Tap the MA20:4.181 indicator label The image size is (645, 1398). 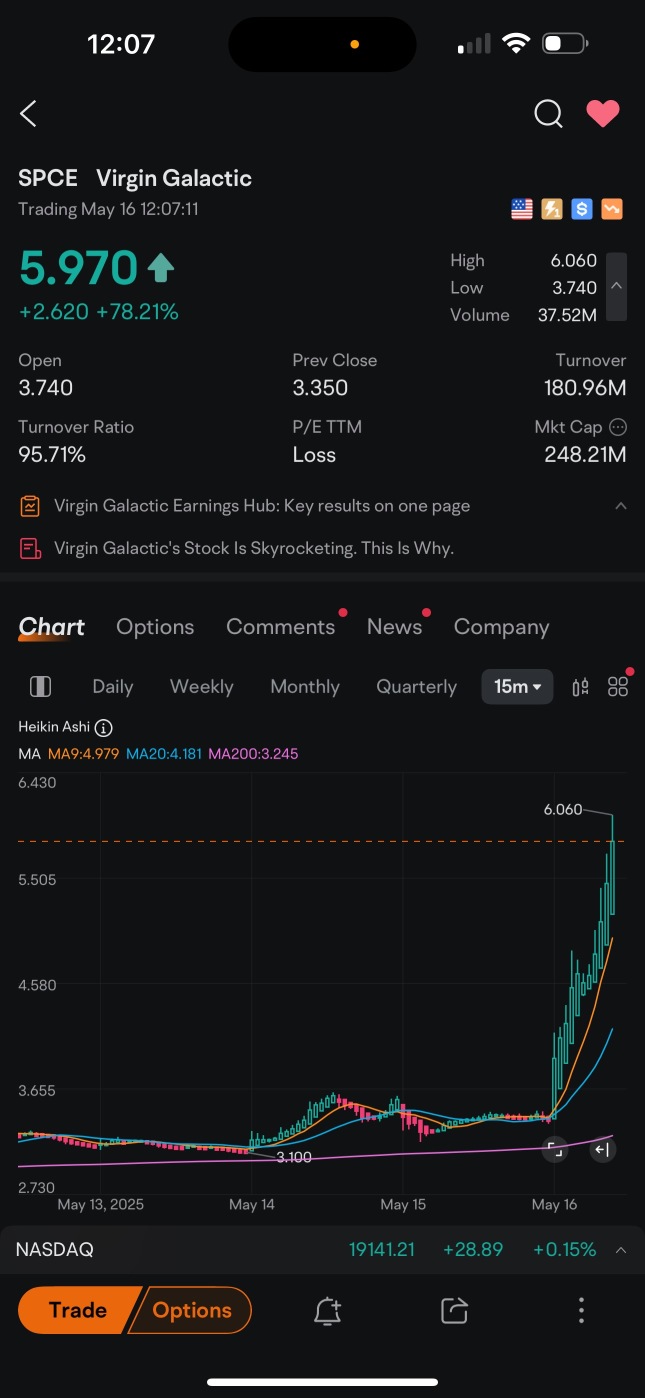pyautogui.click(x=165, y=753)
